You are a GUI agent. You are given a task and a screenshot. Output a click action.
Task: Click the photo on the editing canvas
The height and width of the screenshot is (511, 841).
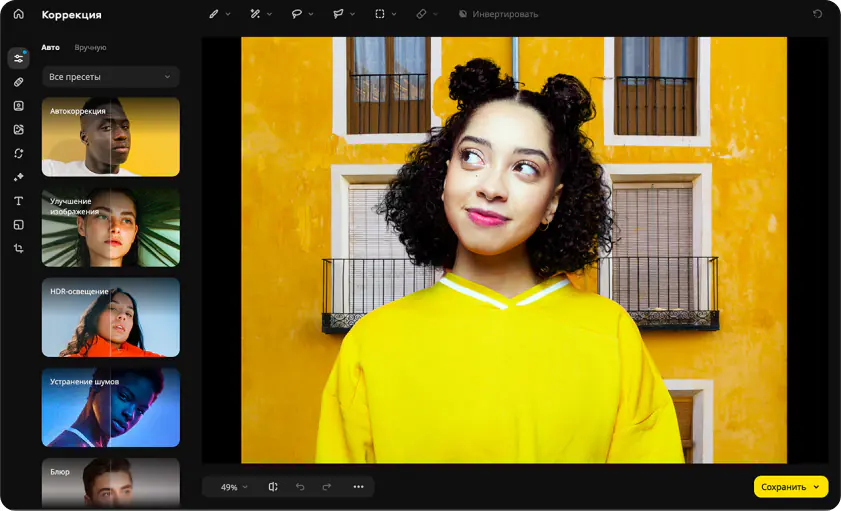tap(514, 250)
